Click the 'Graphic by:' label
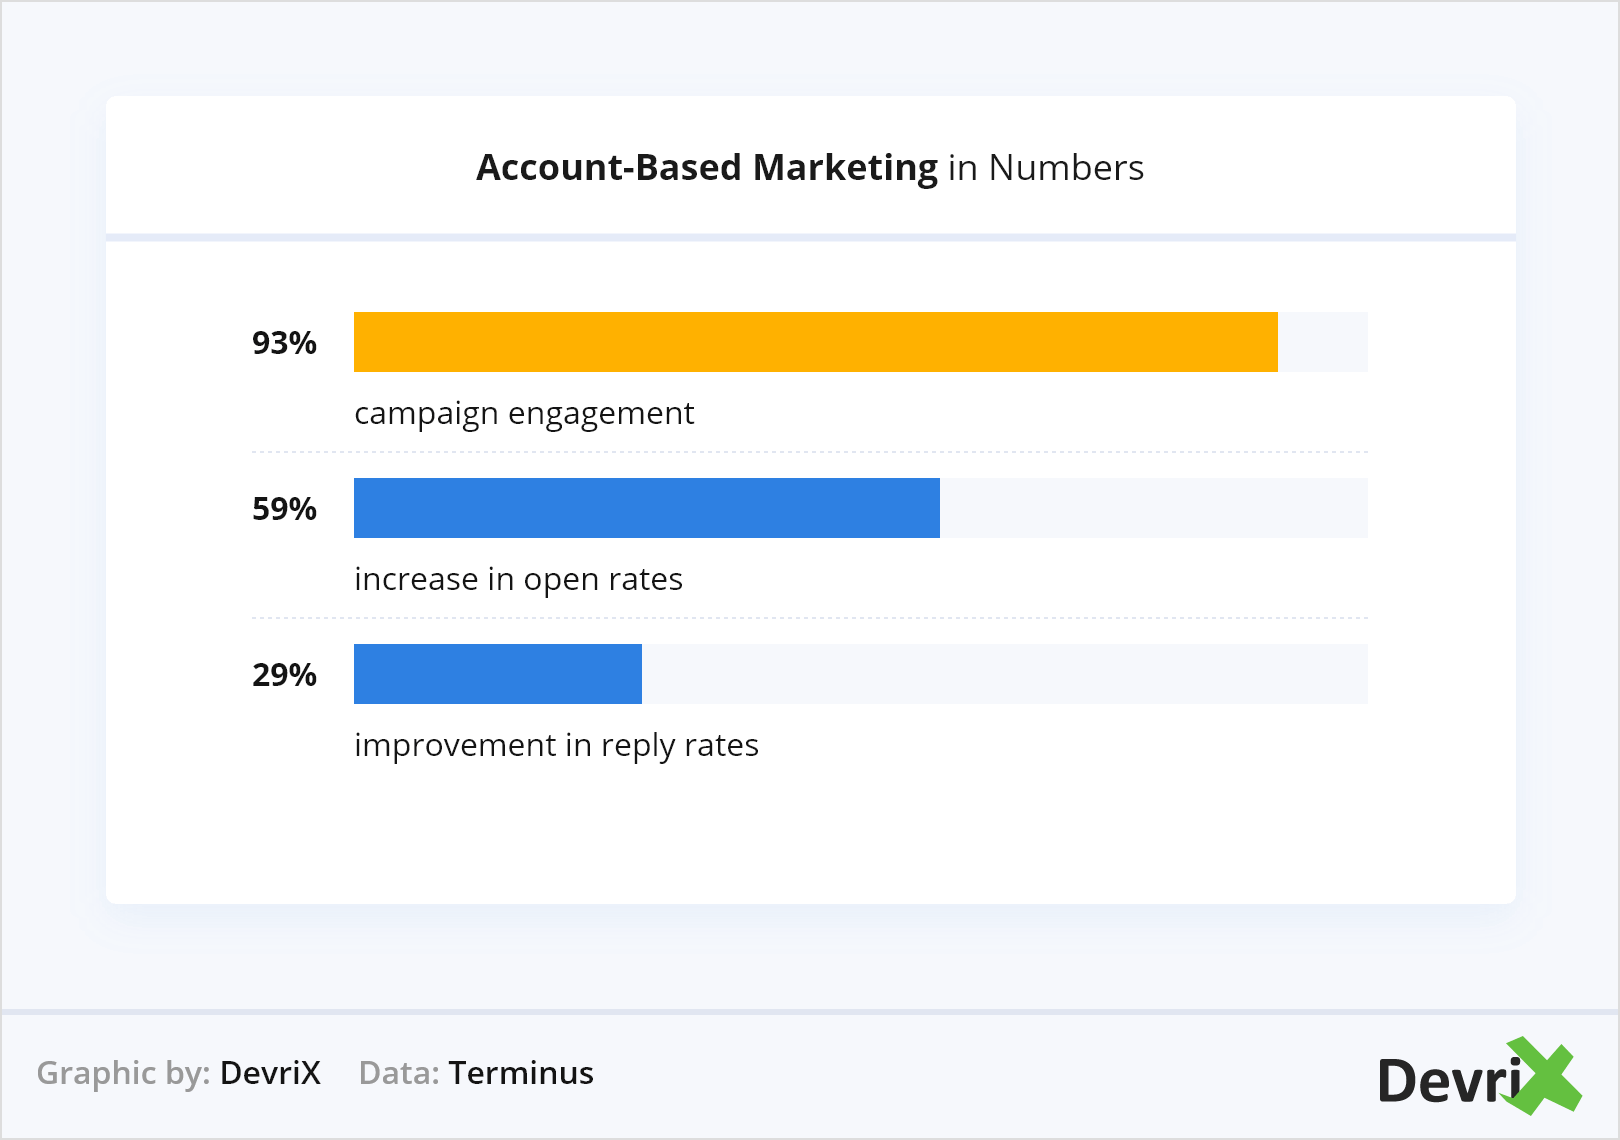Image resolution: width=1620 pixels, height=1140 pixels. [123, 1073]
